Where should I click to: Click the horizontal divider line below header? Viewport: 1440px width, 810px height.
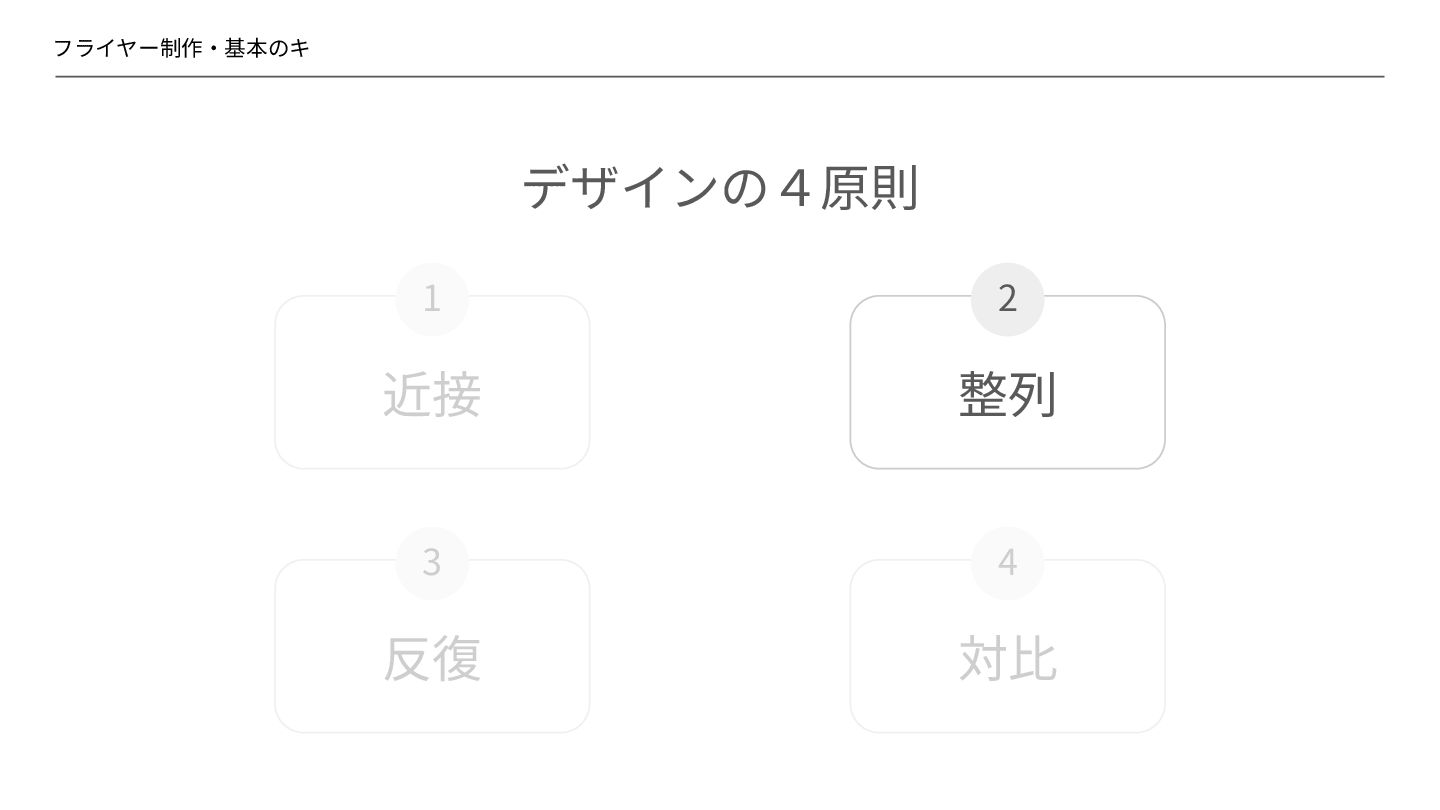point(720,76)
